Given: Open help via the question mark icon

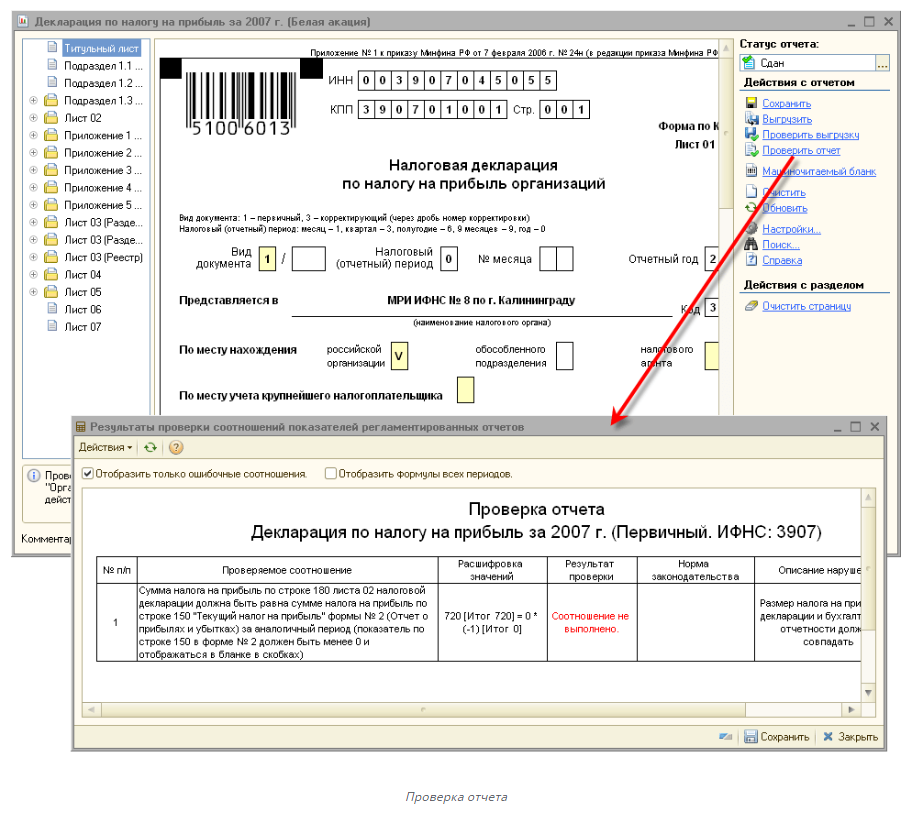Looking at the screenshot, I should pos(176,448).
